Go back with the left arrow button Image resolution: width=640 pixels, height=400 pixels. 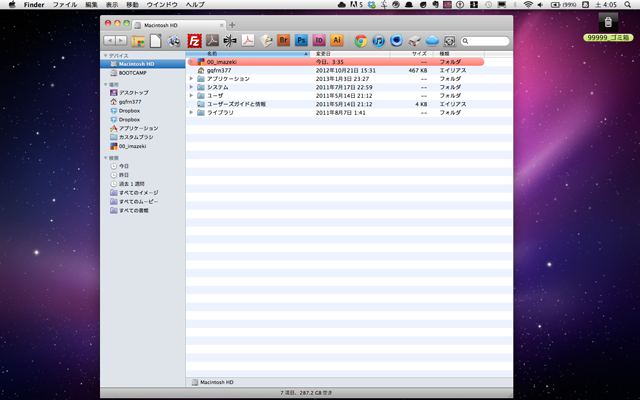point(109,41)
